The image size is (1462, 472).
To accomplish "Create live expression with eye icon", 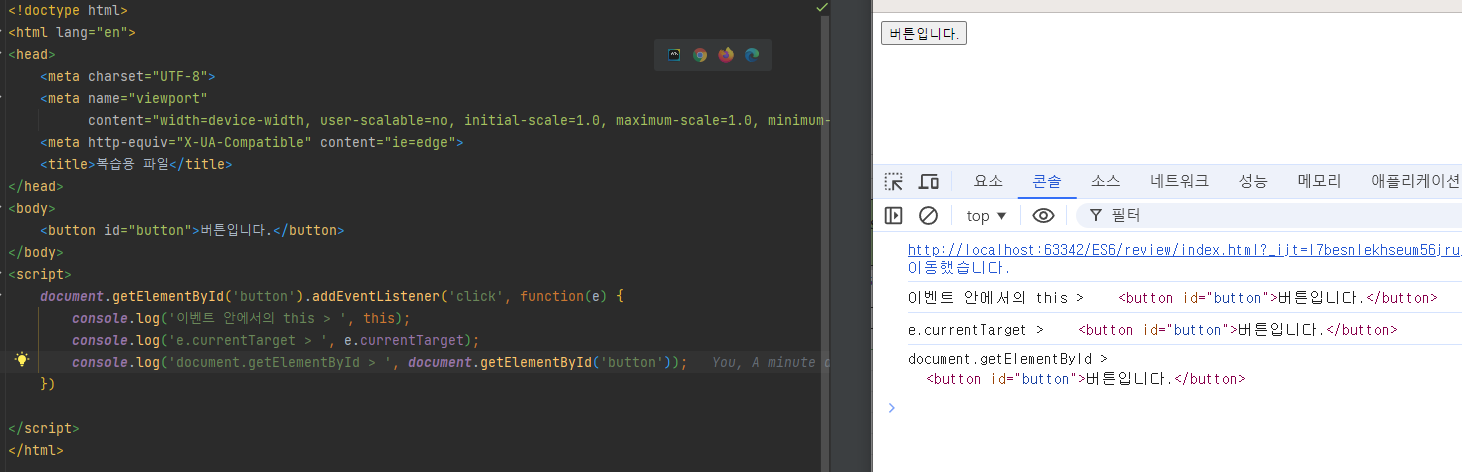I will tap(1044, 215).
